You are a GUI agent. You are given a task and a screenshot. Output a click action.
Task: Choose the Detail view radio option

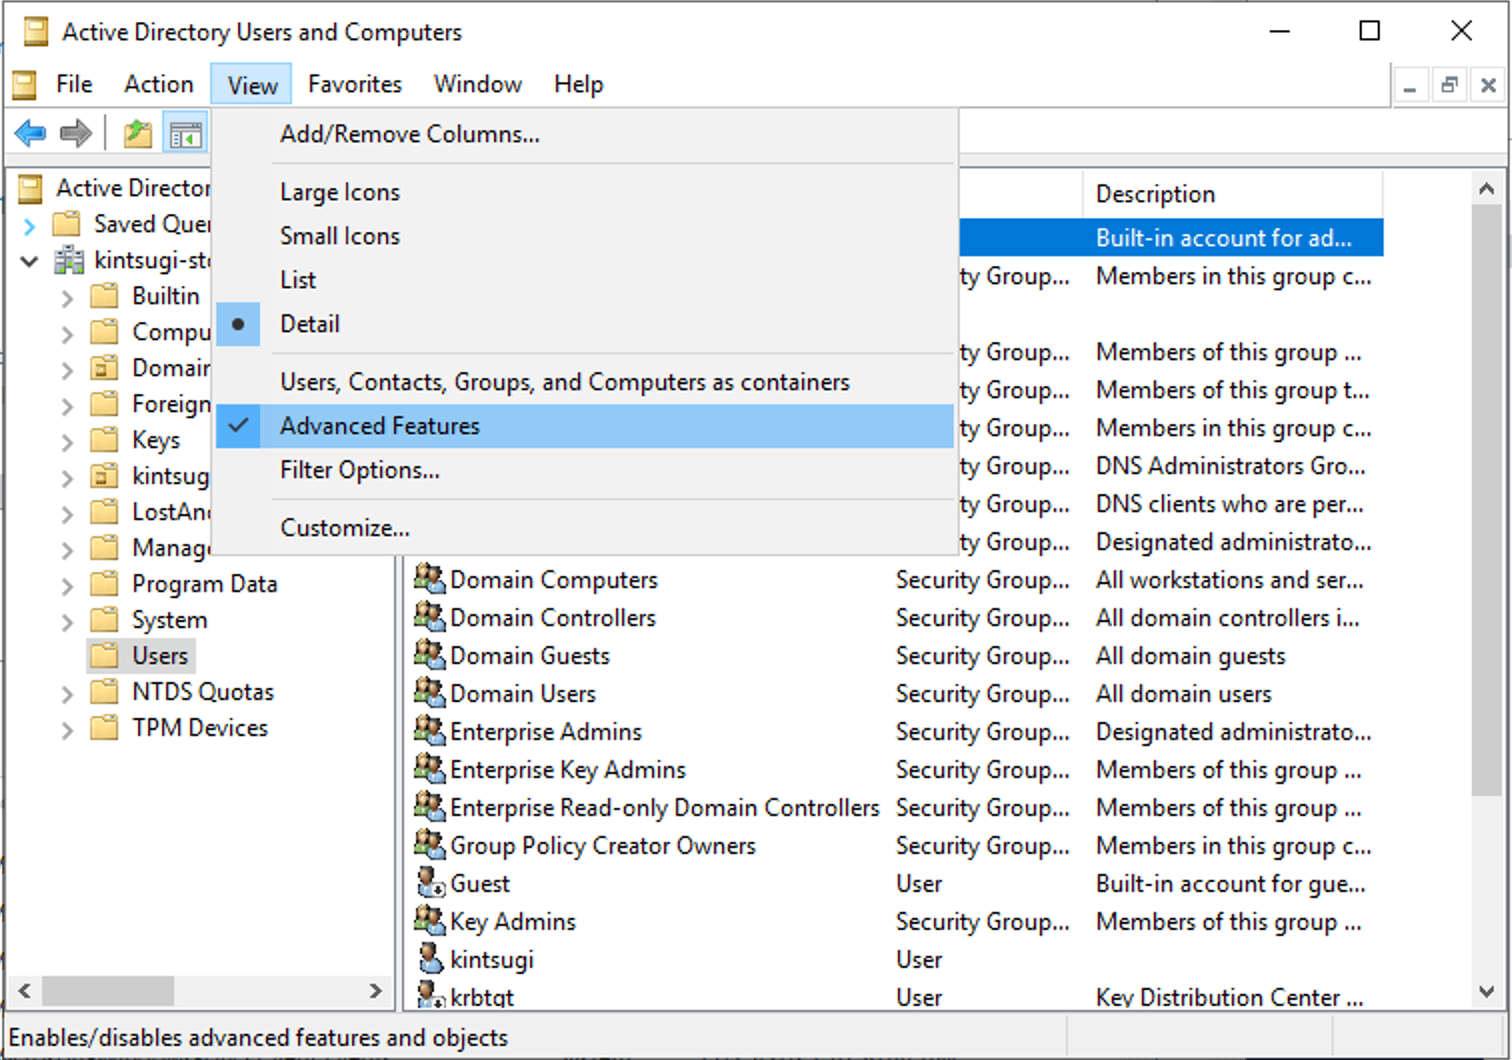point(585,324)
